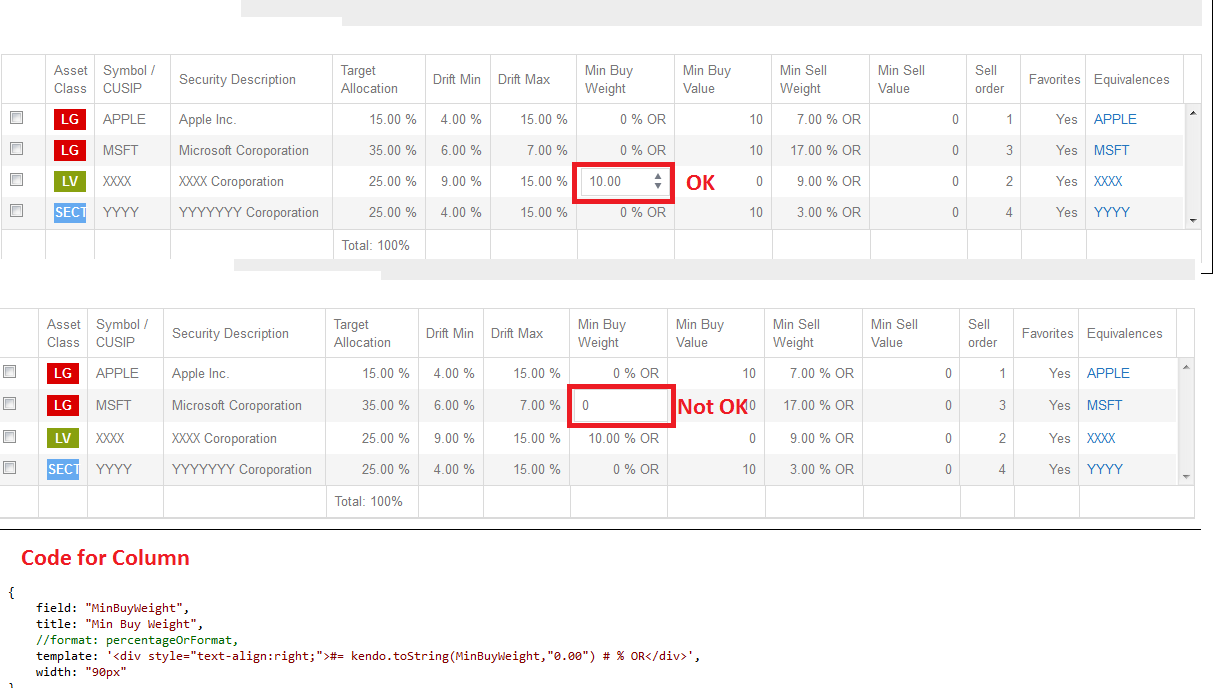The height and width of the screenshot is (697, 1221).
Task: Select the blue SECT badge in lower grid
Action: click(63, 469)
